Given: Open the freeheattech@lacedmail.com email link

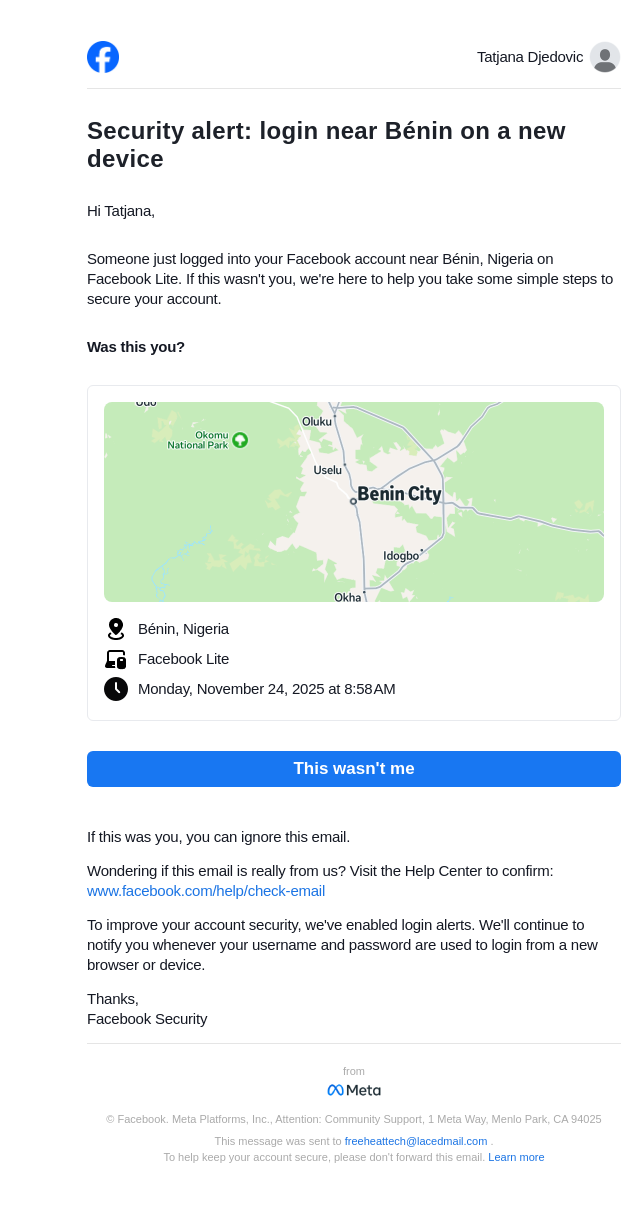Looking at the screenshot, I should click(x=416, y=1141).
